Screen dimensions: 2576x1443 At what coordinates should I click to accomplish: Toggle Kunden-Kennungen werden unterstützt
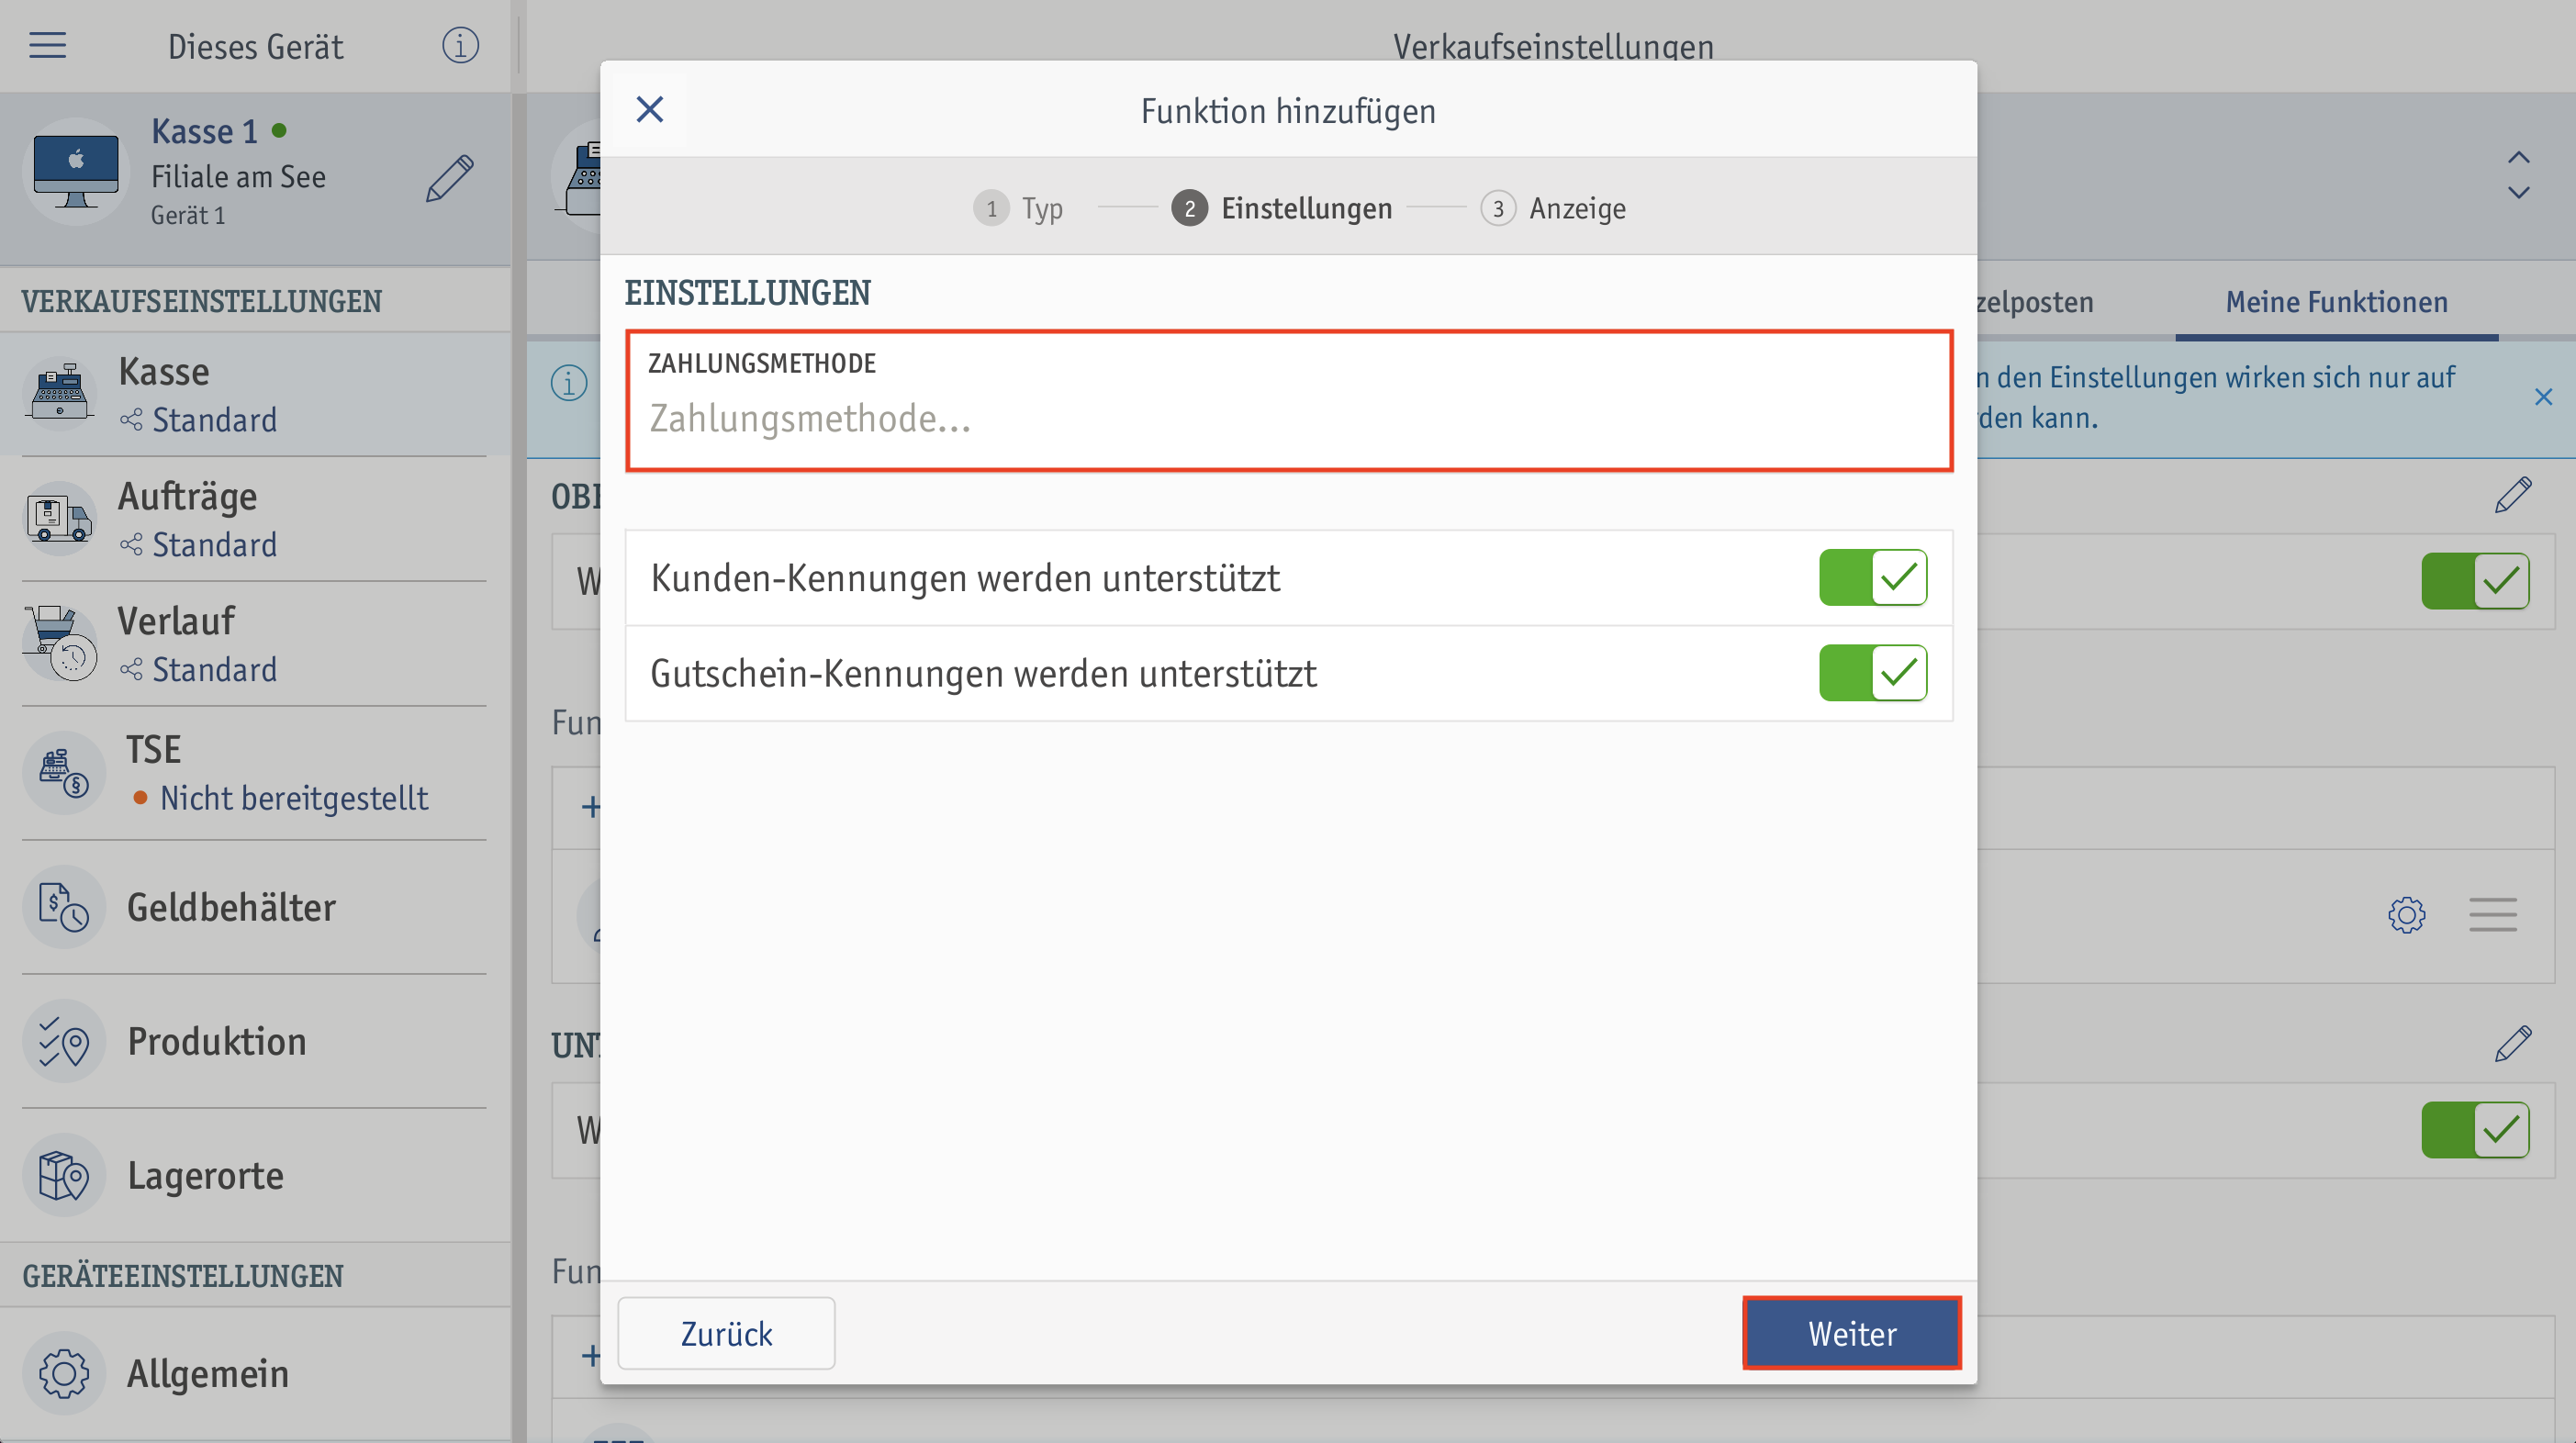pyautogui.click(x=1873, y=577)
